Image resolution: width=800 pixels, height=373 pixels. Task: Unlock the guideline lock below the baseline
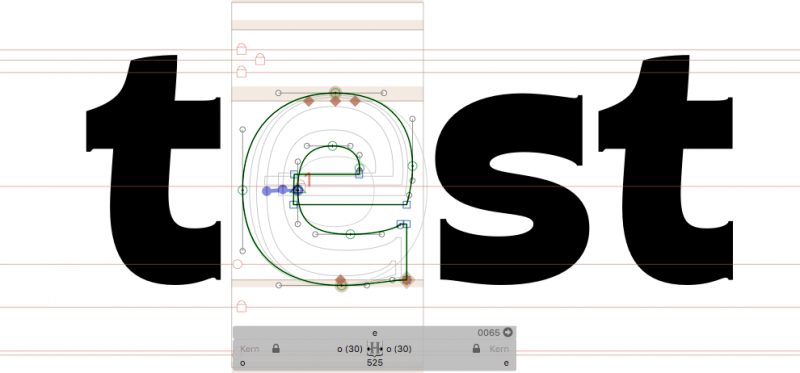[242, 306]
